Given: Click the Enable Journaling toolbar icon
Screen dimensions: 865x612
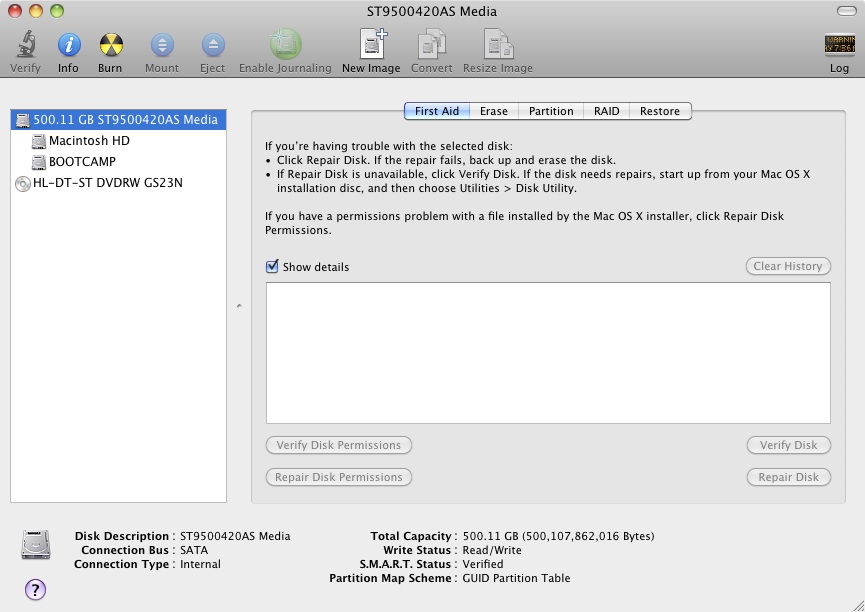Looking at the screenshot, I should point(285,44).
